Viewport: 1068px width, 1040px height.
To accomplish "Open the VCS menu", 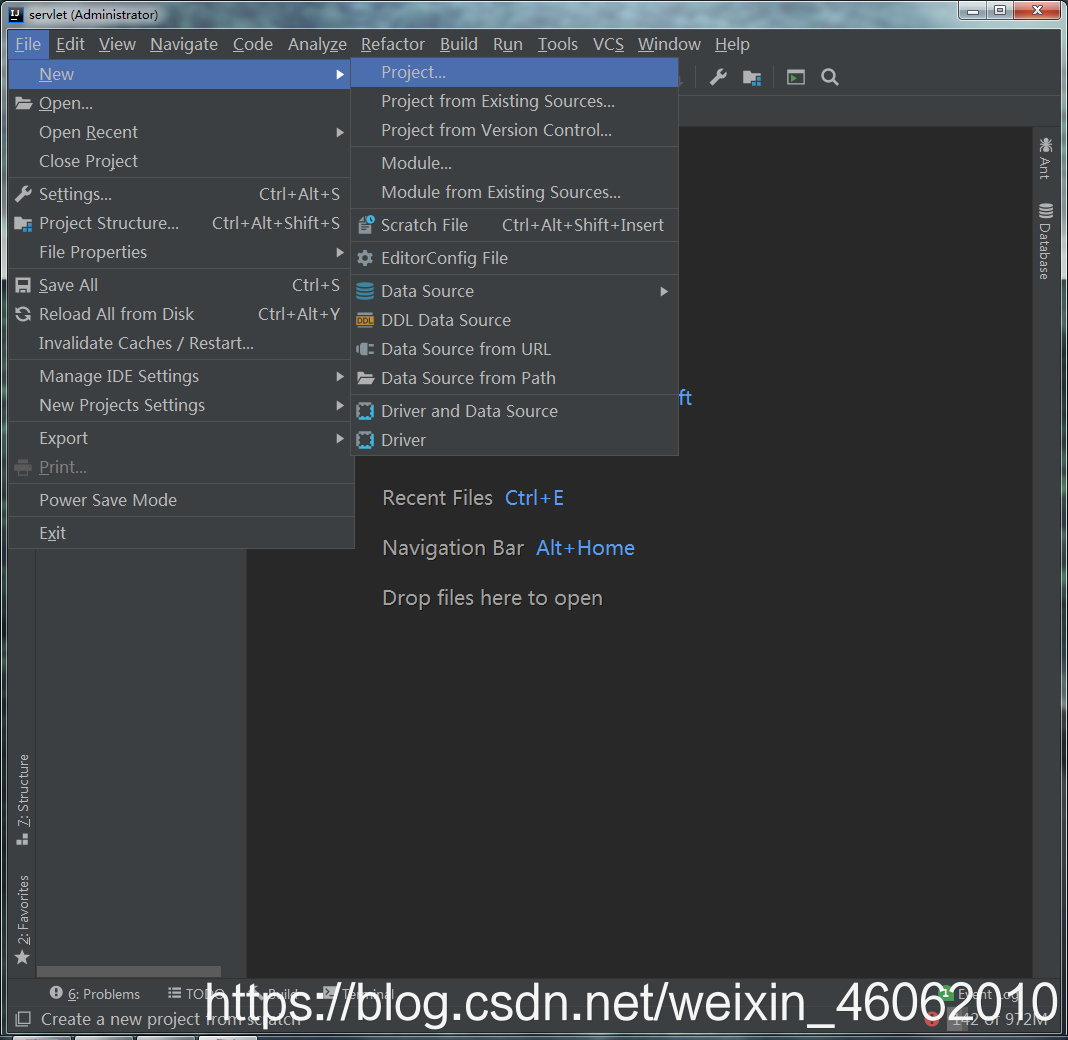I will point(608,44).
